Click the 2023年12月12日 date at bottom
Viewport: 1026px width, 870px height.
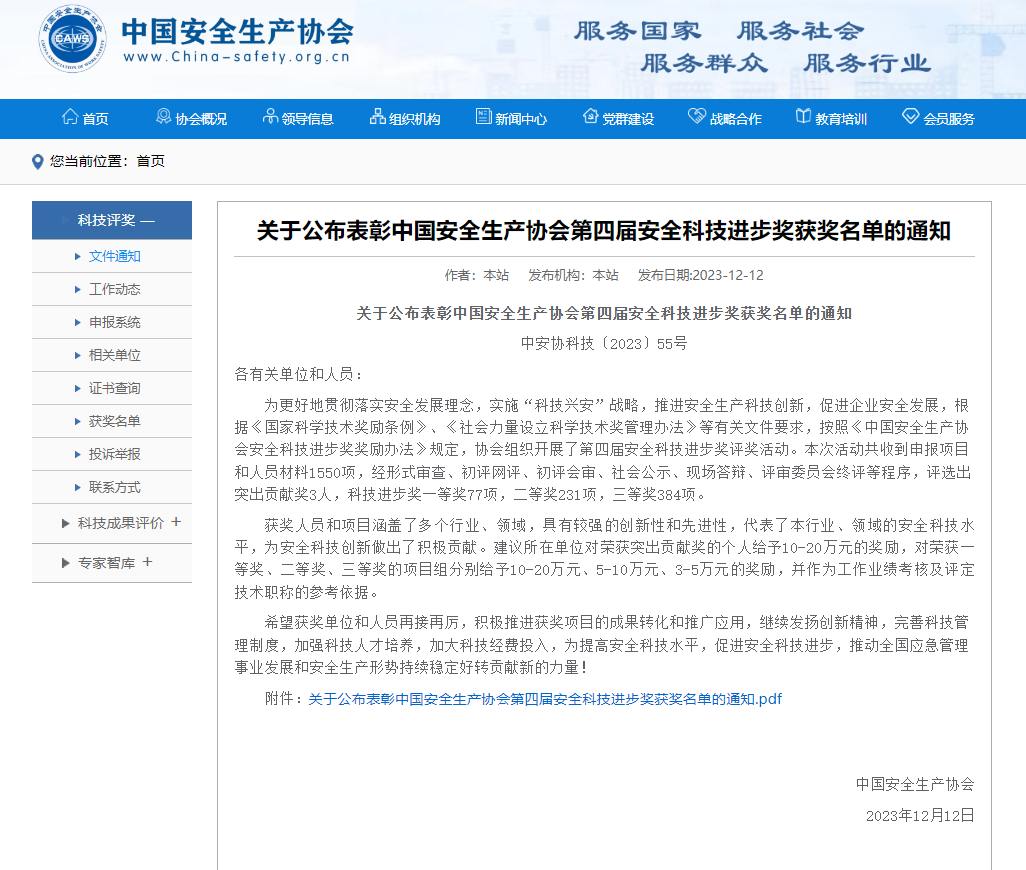[920, 816]
